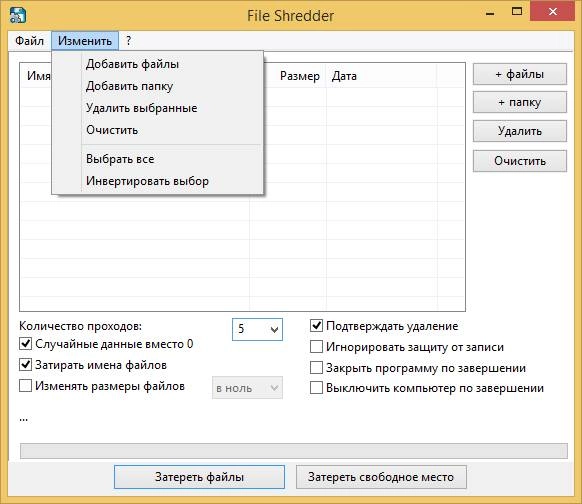Screen dimensions: 582x504
Task: Maximize the File Shredder window
Action: click(x=517, y=12)
